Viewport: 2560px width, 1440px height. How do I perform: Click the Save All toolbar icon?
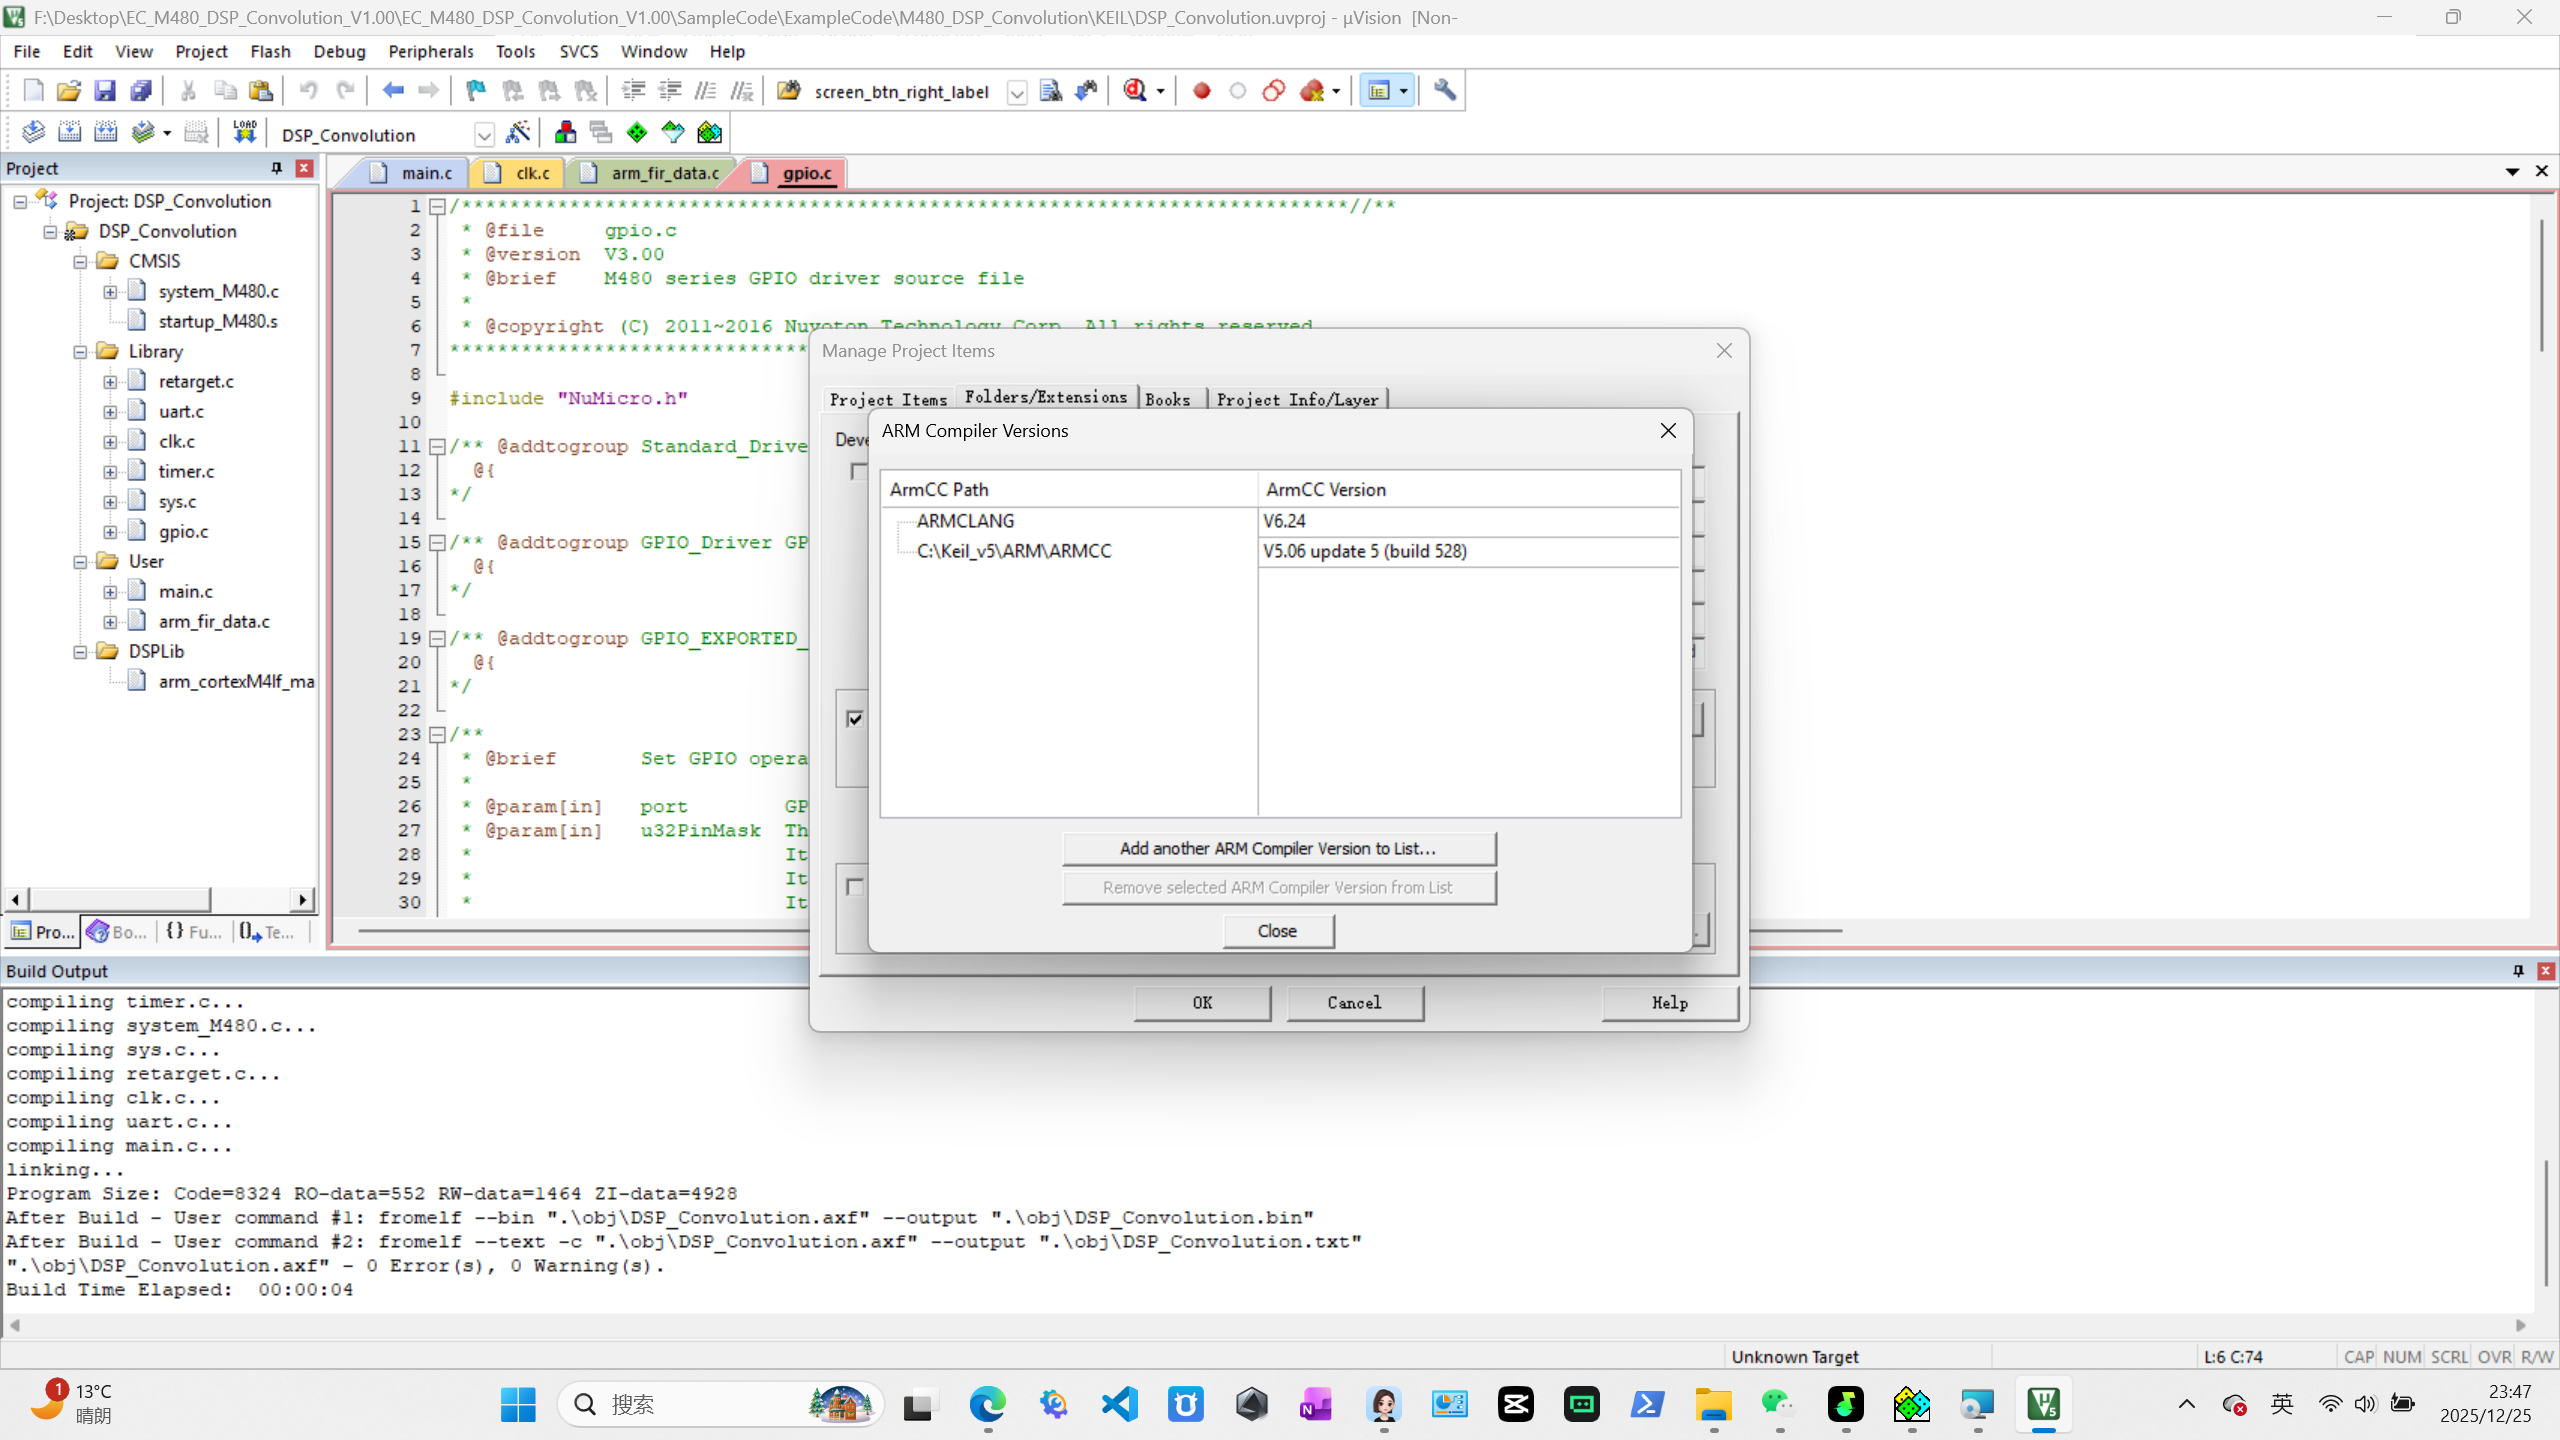coord(141,91)
